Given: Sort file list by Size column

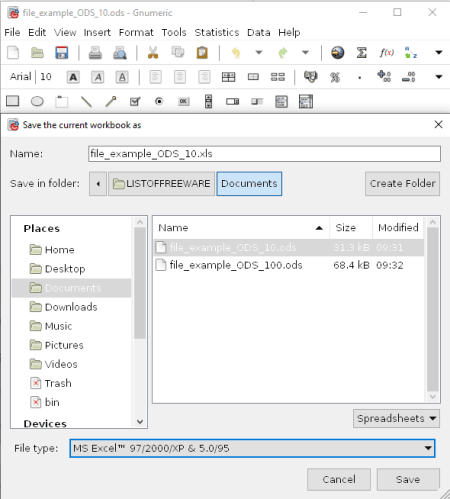Looking at the screenshot, I should 351,228.
